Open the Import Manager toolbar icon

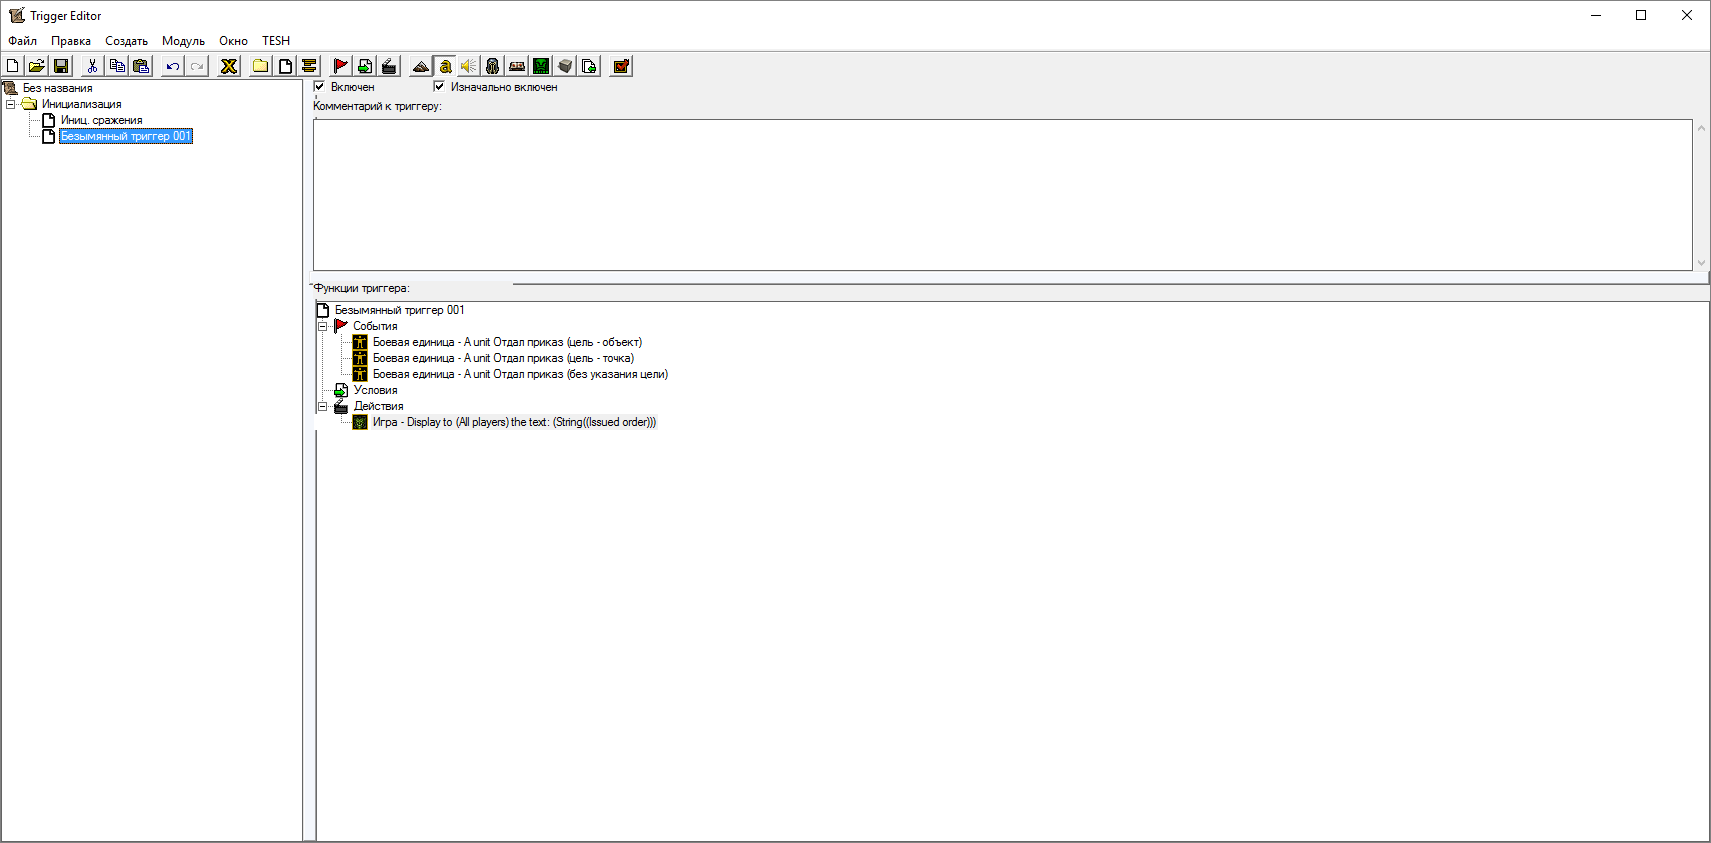(589, 66)
